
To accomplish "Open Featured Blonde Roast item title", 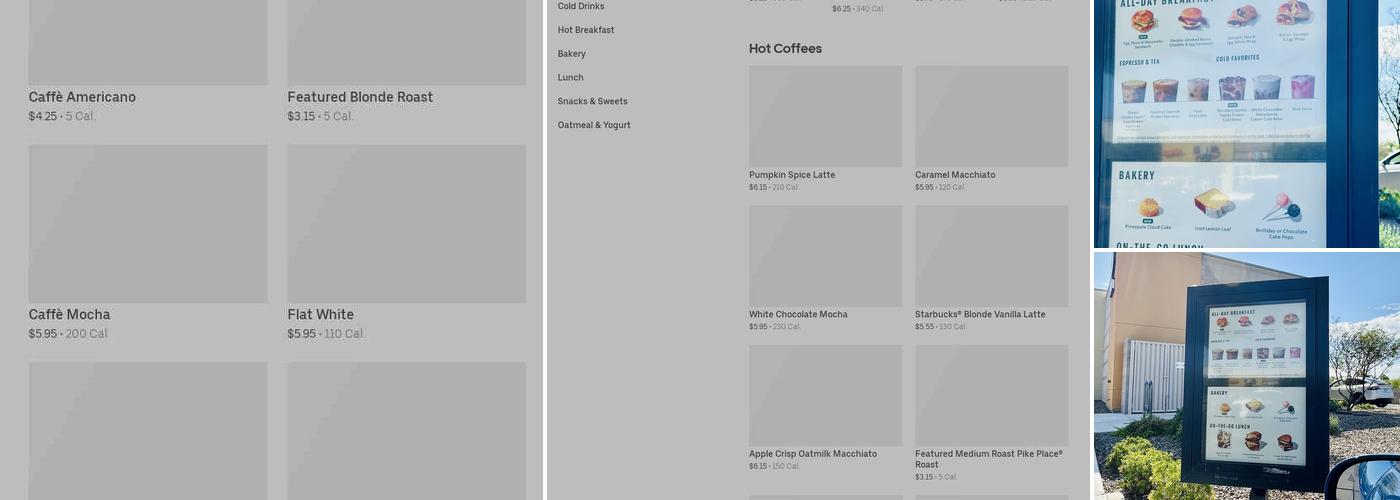I will [x=360, y=97].
